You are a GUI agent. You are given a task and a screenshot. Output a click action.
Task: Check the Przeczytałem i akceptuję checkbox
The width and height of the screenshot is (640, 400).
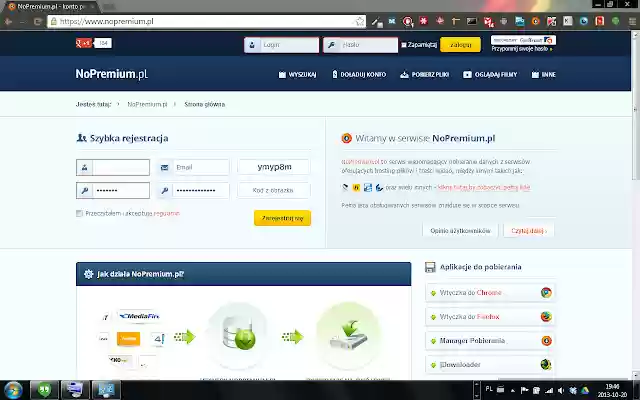(x=79, y=213)
